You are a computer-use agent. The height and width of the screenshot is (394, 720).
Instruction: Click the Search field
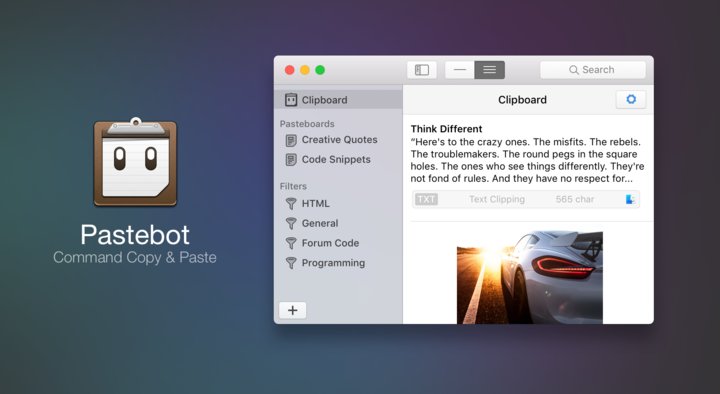click(x=592, y=70)
